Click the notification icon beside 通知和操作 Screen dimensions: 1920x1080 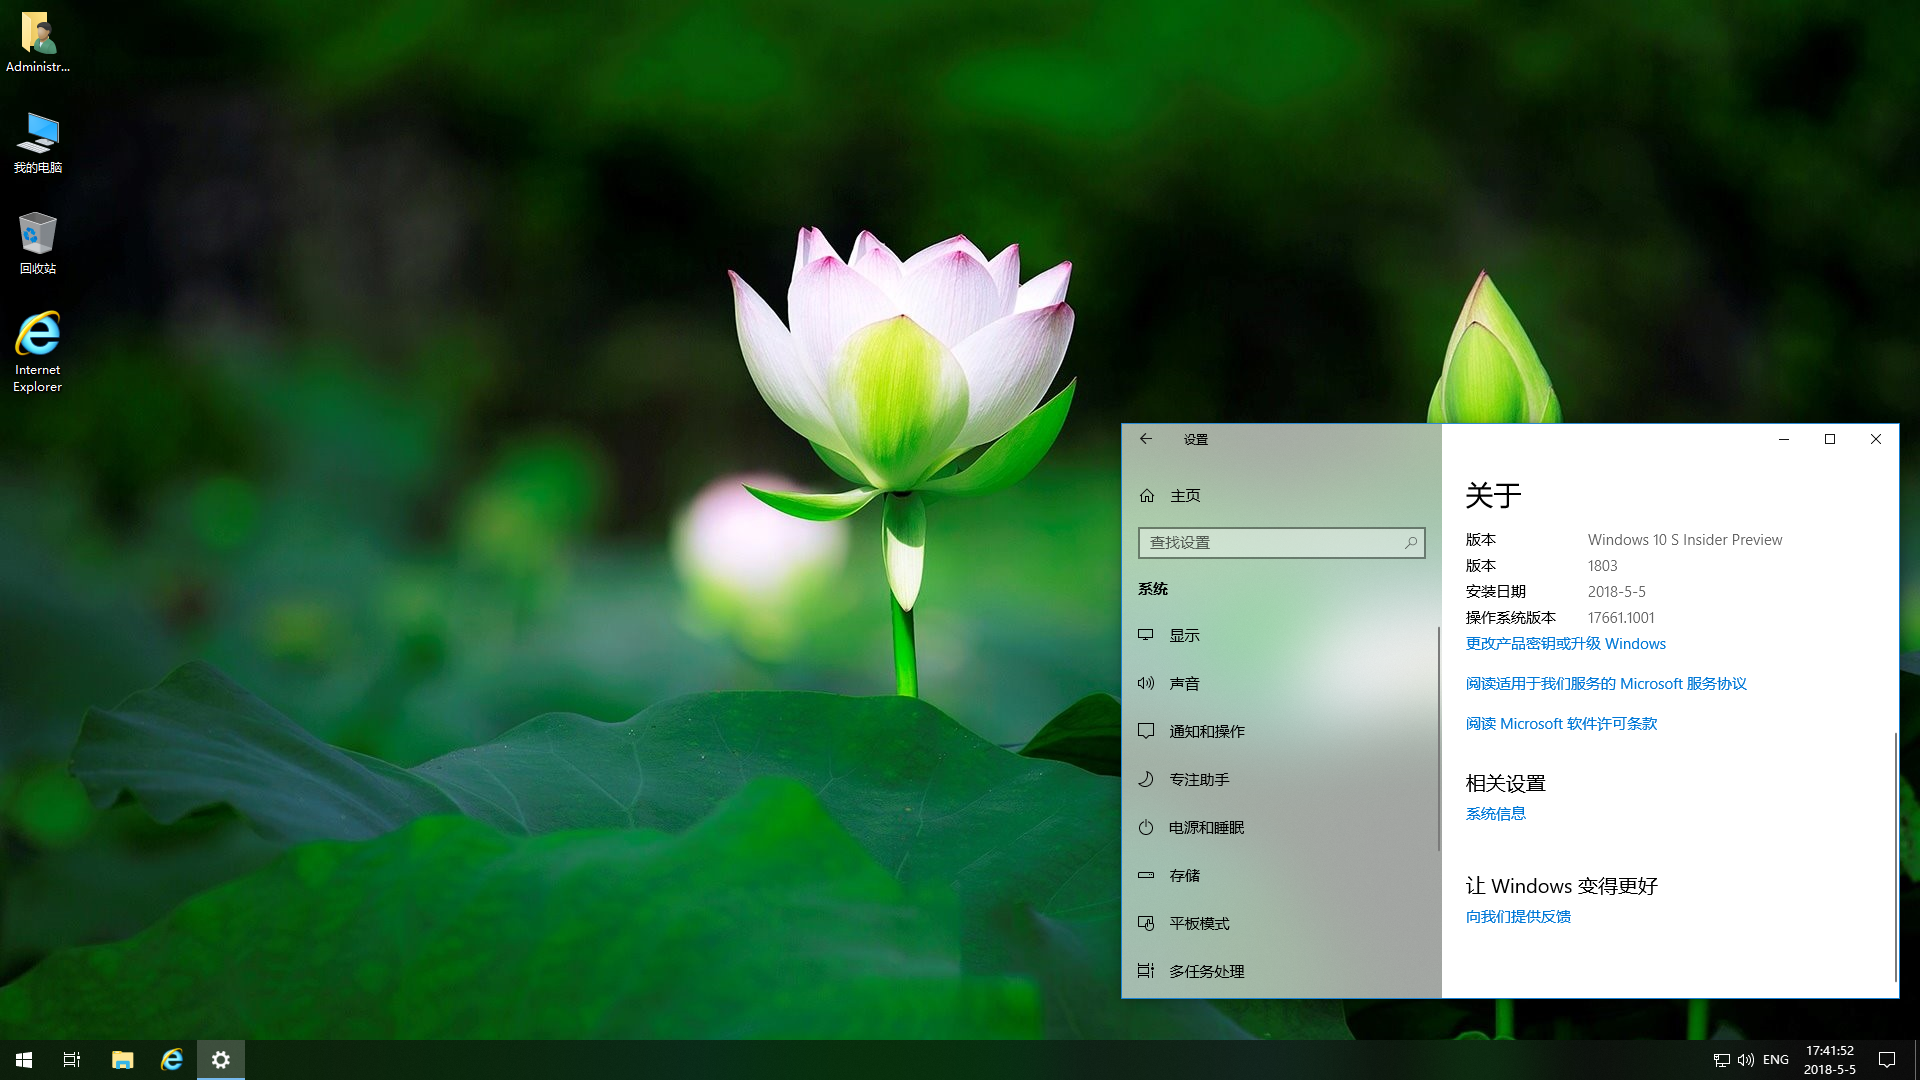(1146, 731)
